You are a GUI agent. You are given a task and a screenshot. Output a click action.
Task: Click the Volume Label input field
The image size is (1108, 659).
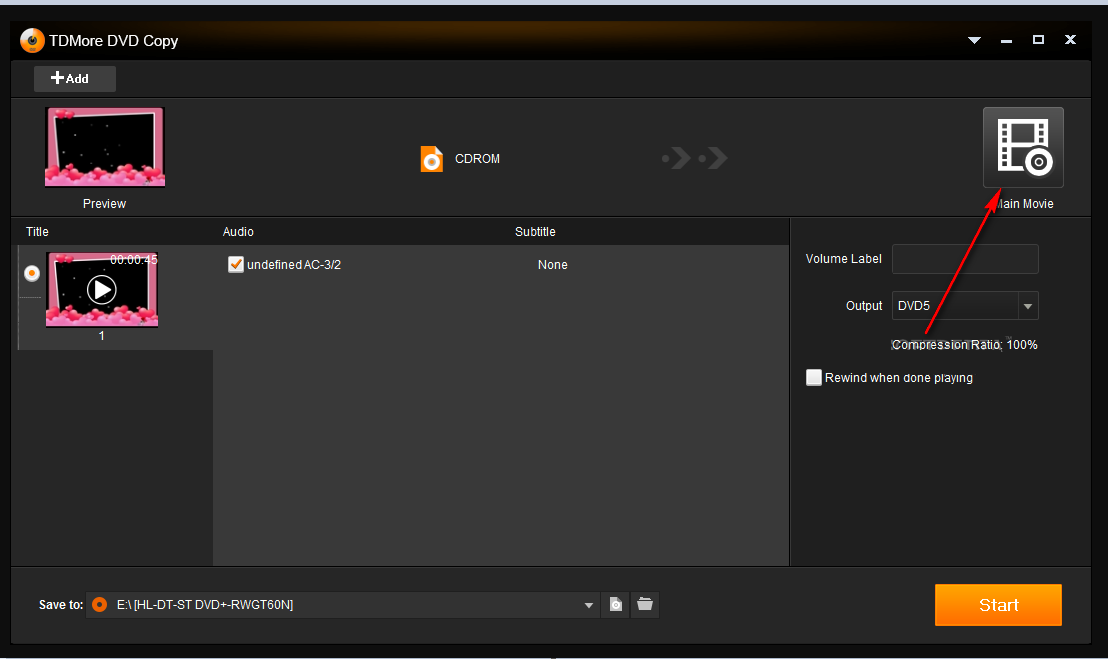click(x=965, y=259)
